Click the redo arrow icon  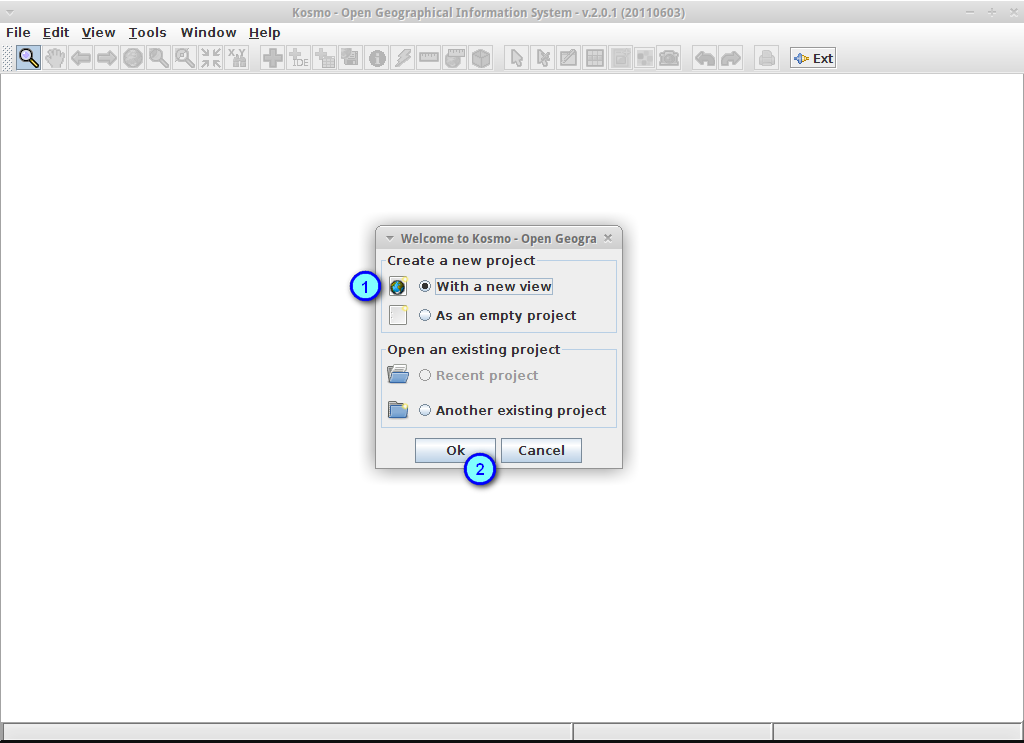tap(731, 58)
